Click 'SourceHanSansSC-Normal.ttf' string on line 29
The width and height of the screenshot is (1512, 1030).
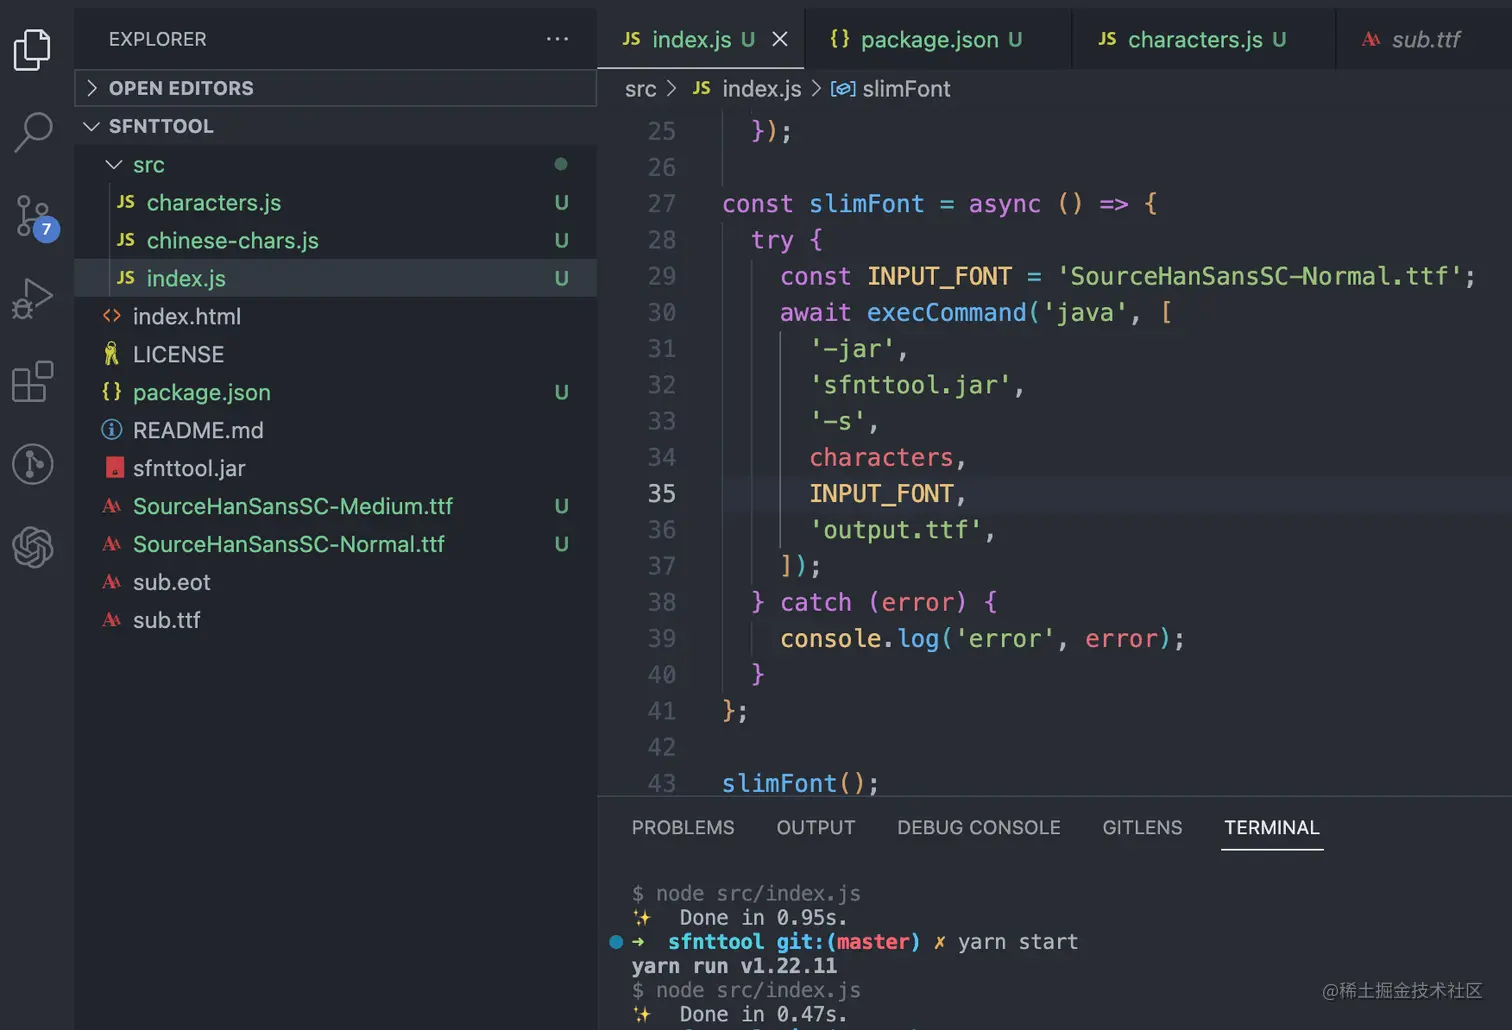click(x=1259, y=276)
